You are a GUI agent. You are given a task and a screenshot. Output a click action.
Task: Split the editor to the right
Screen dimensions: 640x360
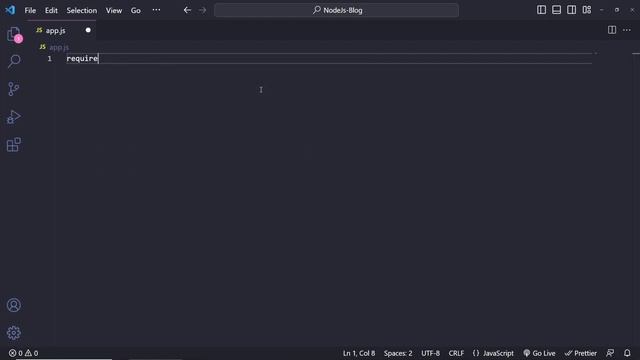(612, 30)
